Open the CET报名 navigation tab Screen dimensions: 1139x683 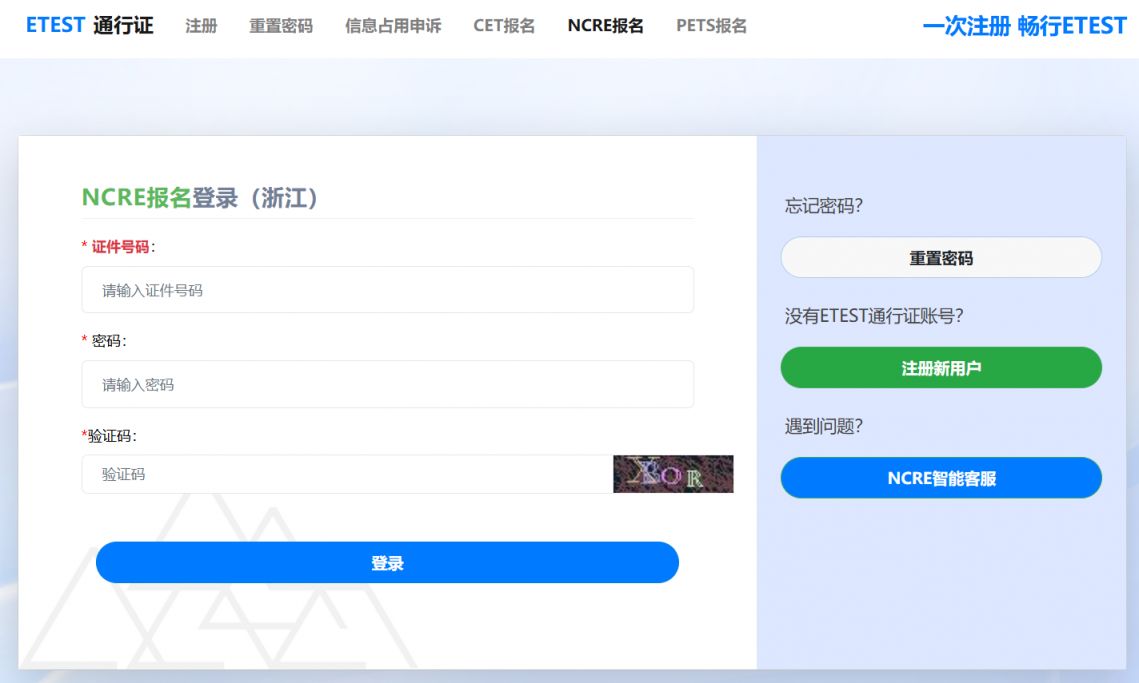pos(504,26)
